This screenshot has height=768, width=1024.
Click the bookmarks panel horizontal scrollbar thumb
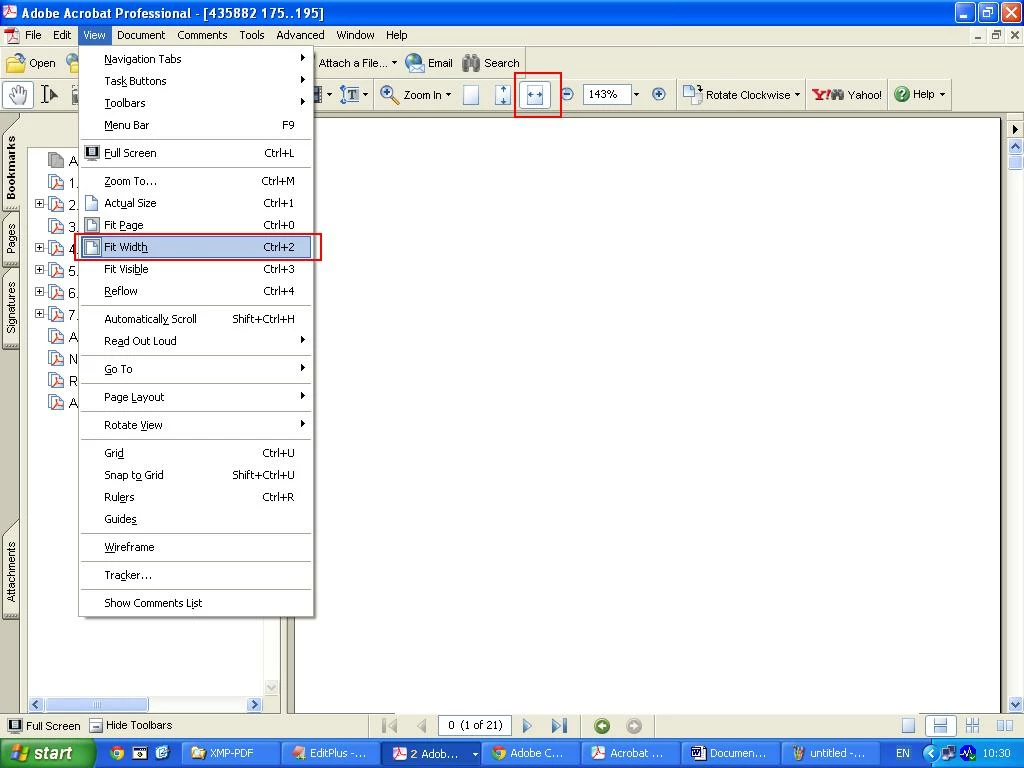coord(97,705)
